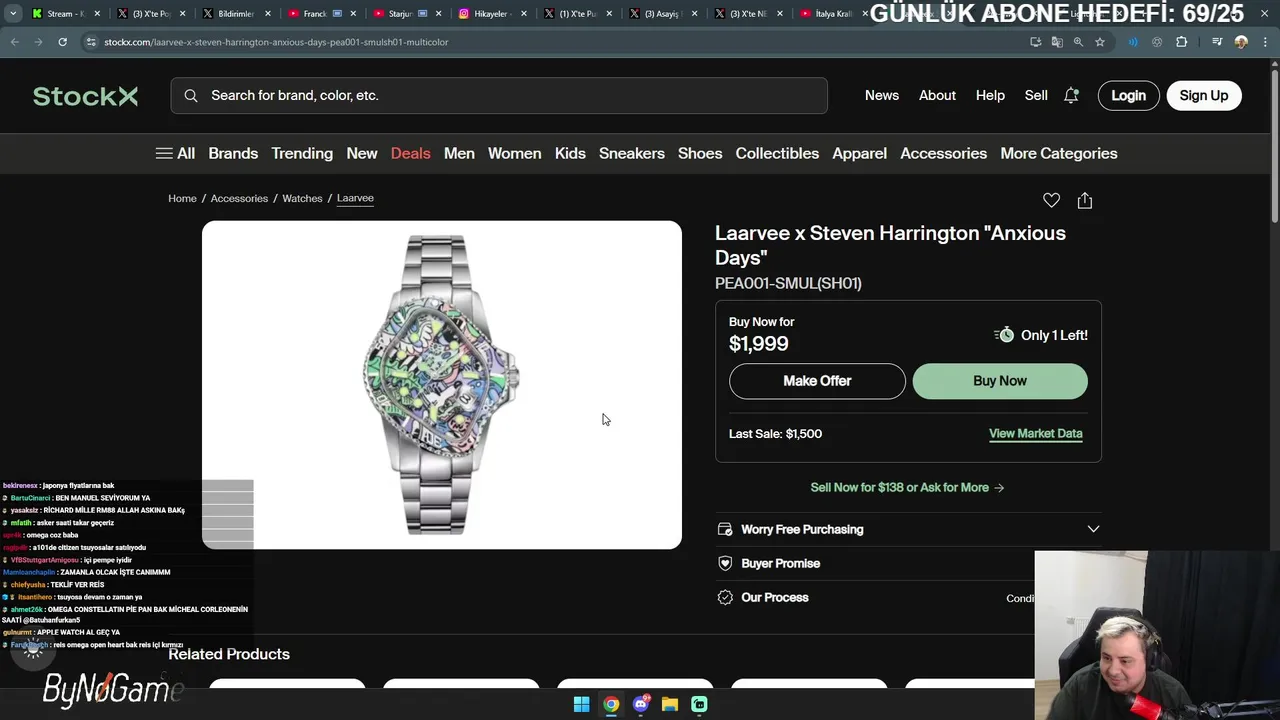Open the Deals menu item
Screen dimensions: 1280x720
pos(410,153)
